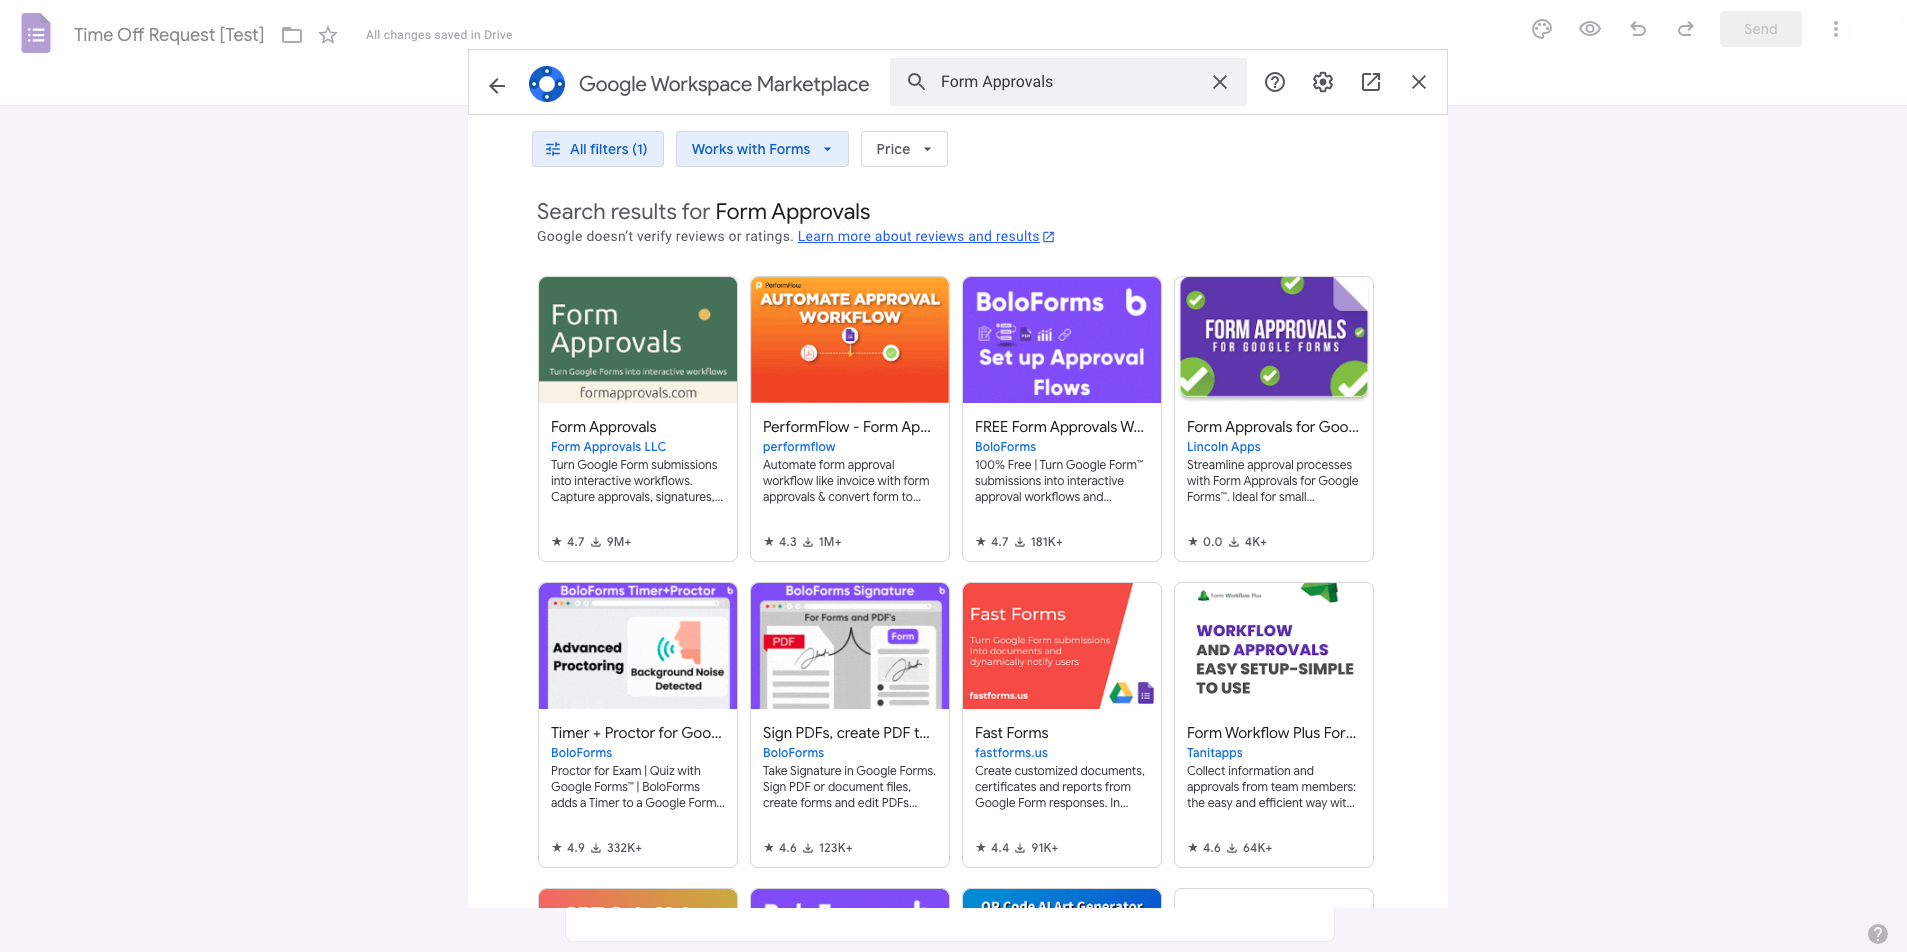Open Marketplace in new window icon
Viewport: 1907px width, 952px height.
[x=1370, y=82]
